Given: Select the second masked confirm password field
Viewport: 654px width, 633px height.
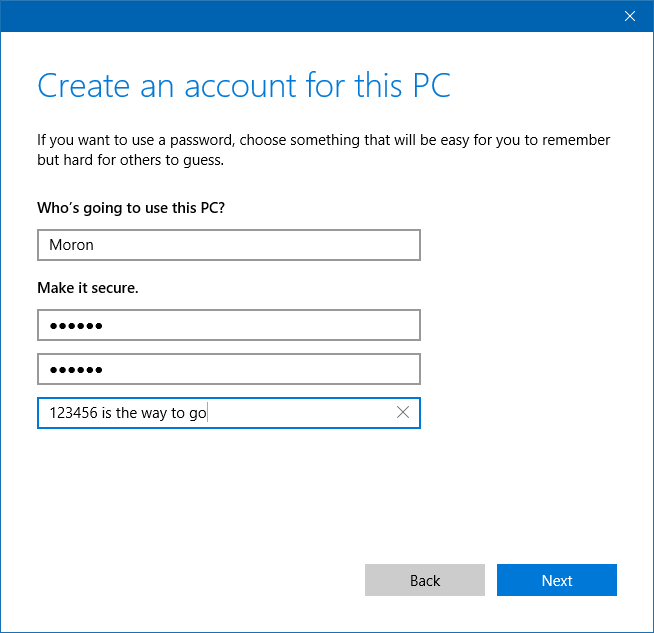Looking at the screenshot, I should point(228,369).
